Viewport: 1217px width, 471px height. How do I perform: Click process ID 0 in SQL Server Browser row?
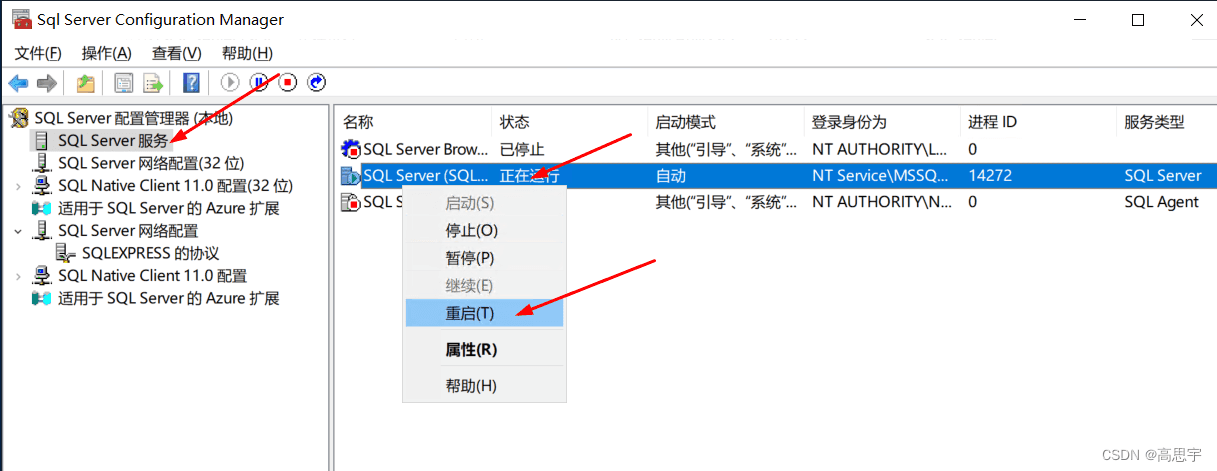pyautogui.click(x=972, y=150)
